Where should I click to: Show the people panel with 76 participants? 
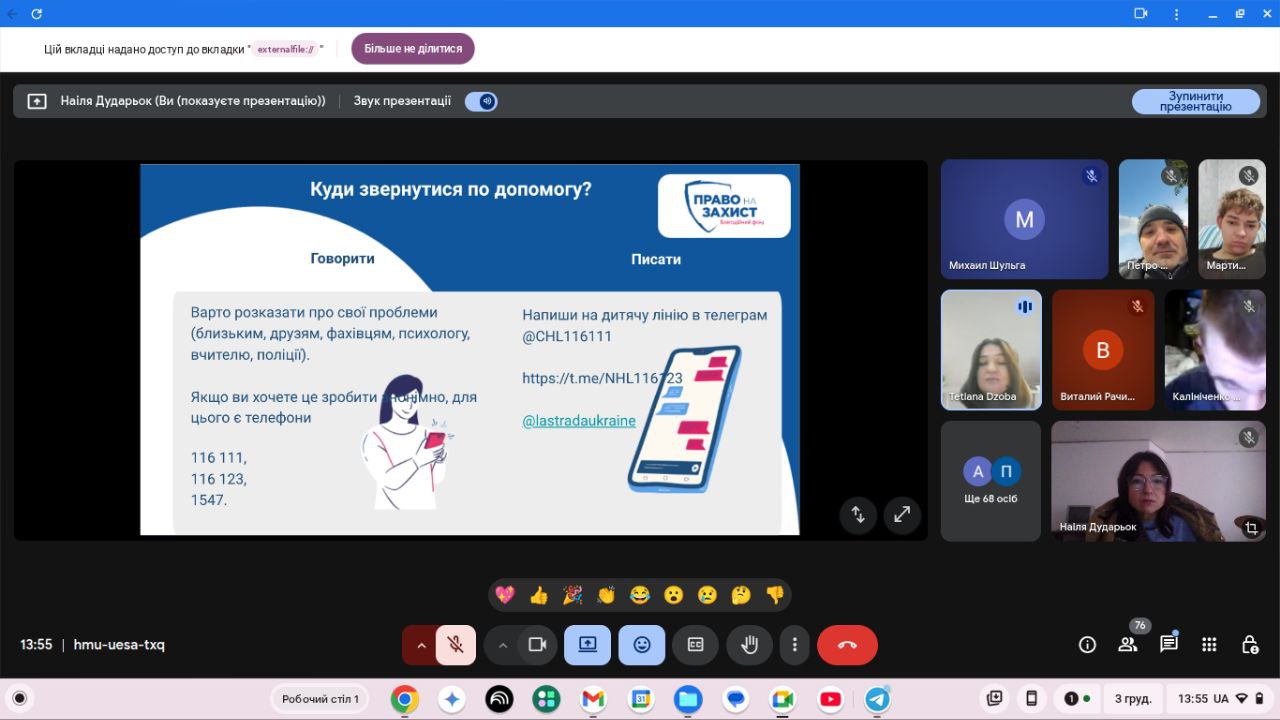[1128, 645]
